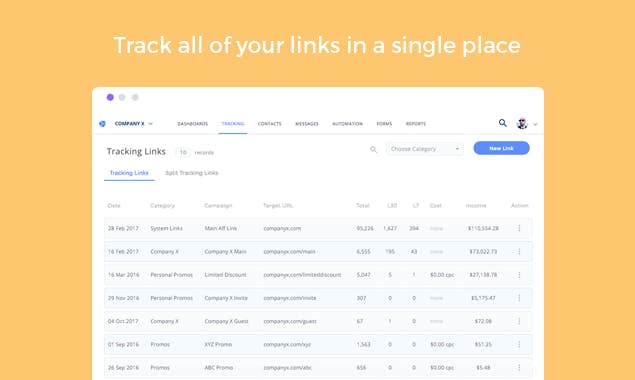635x380 pixels.
Task: Open action menu for XYZ Promo row
Action: (x=519, y=344)
